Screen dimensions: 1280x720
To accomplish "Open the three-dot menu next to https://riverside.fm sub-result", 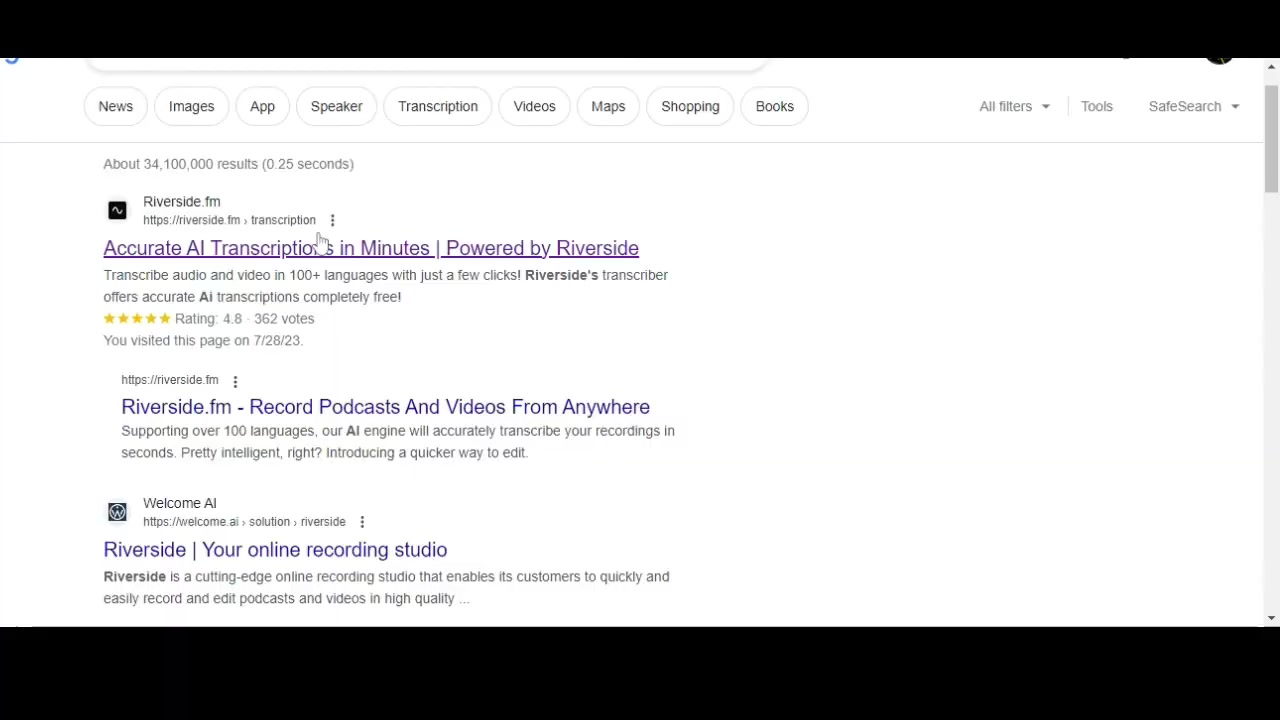I will point(235,381).
